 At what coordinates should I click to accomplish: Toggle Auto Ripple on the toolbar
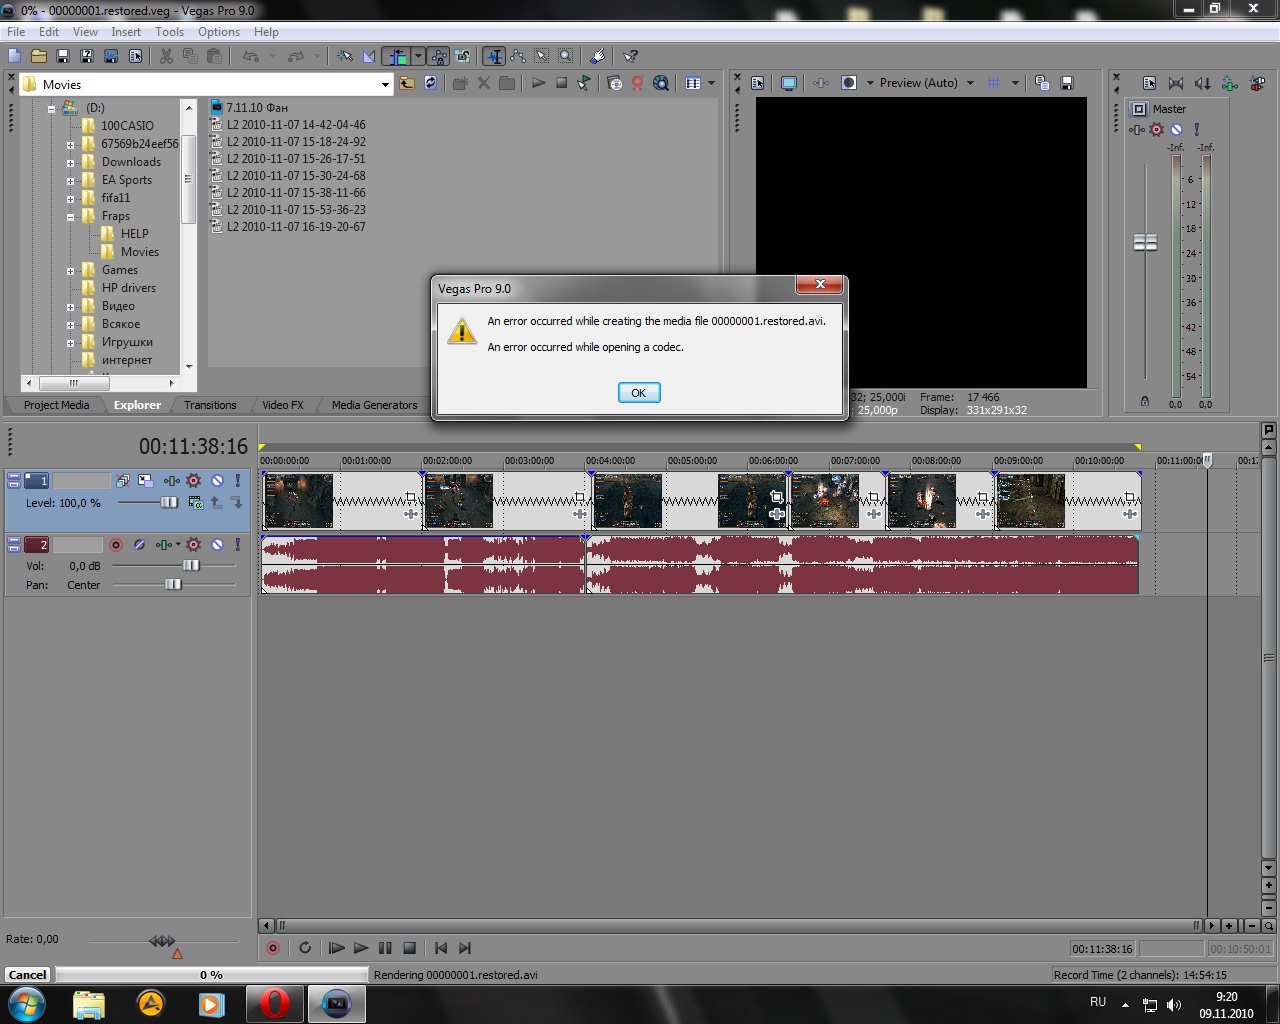click(x=398, y=56)
